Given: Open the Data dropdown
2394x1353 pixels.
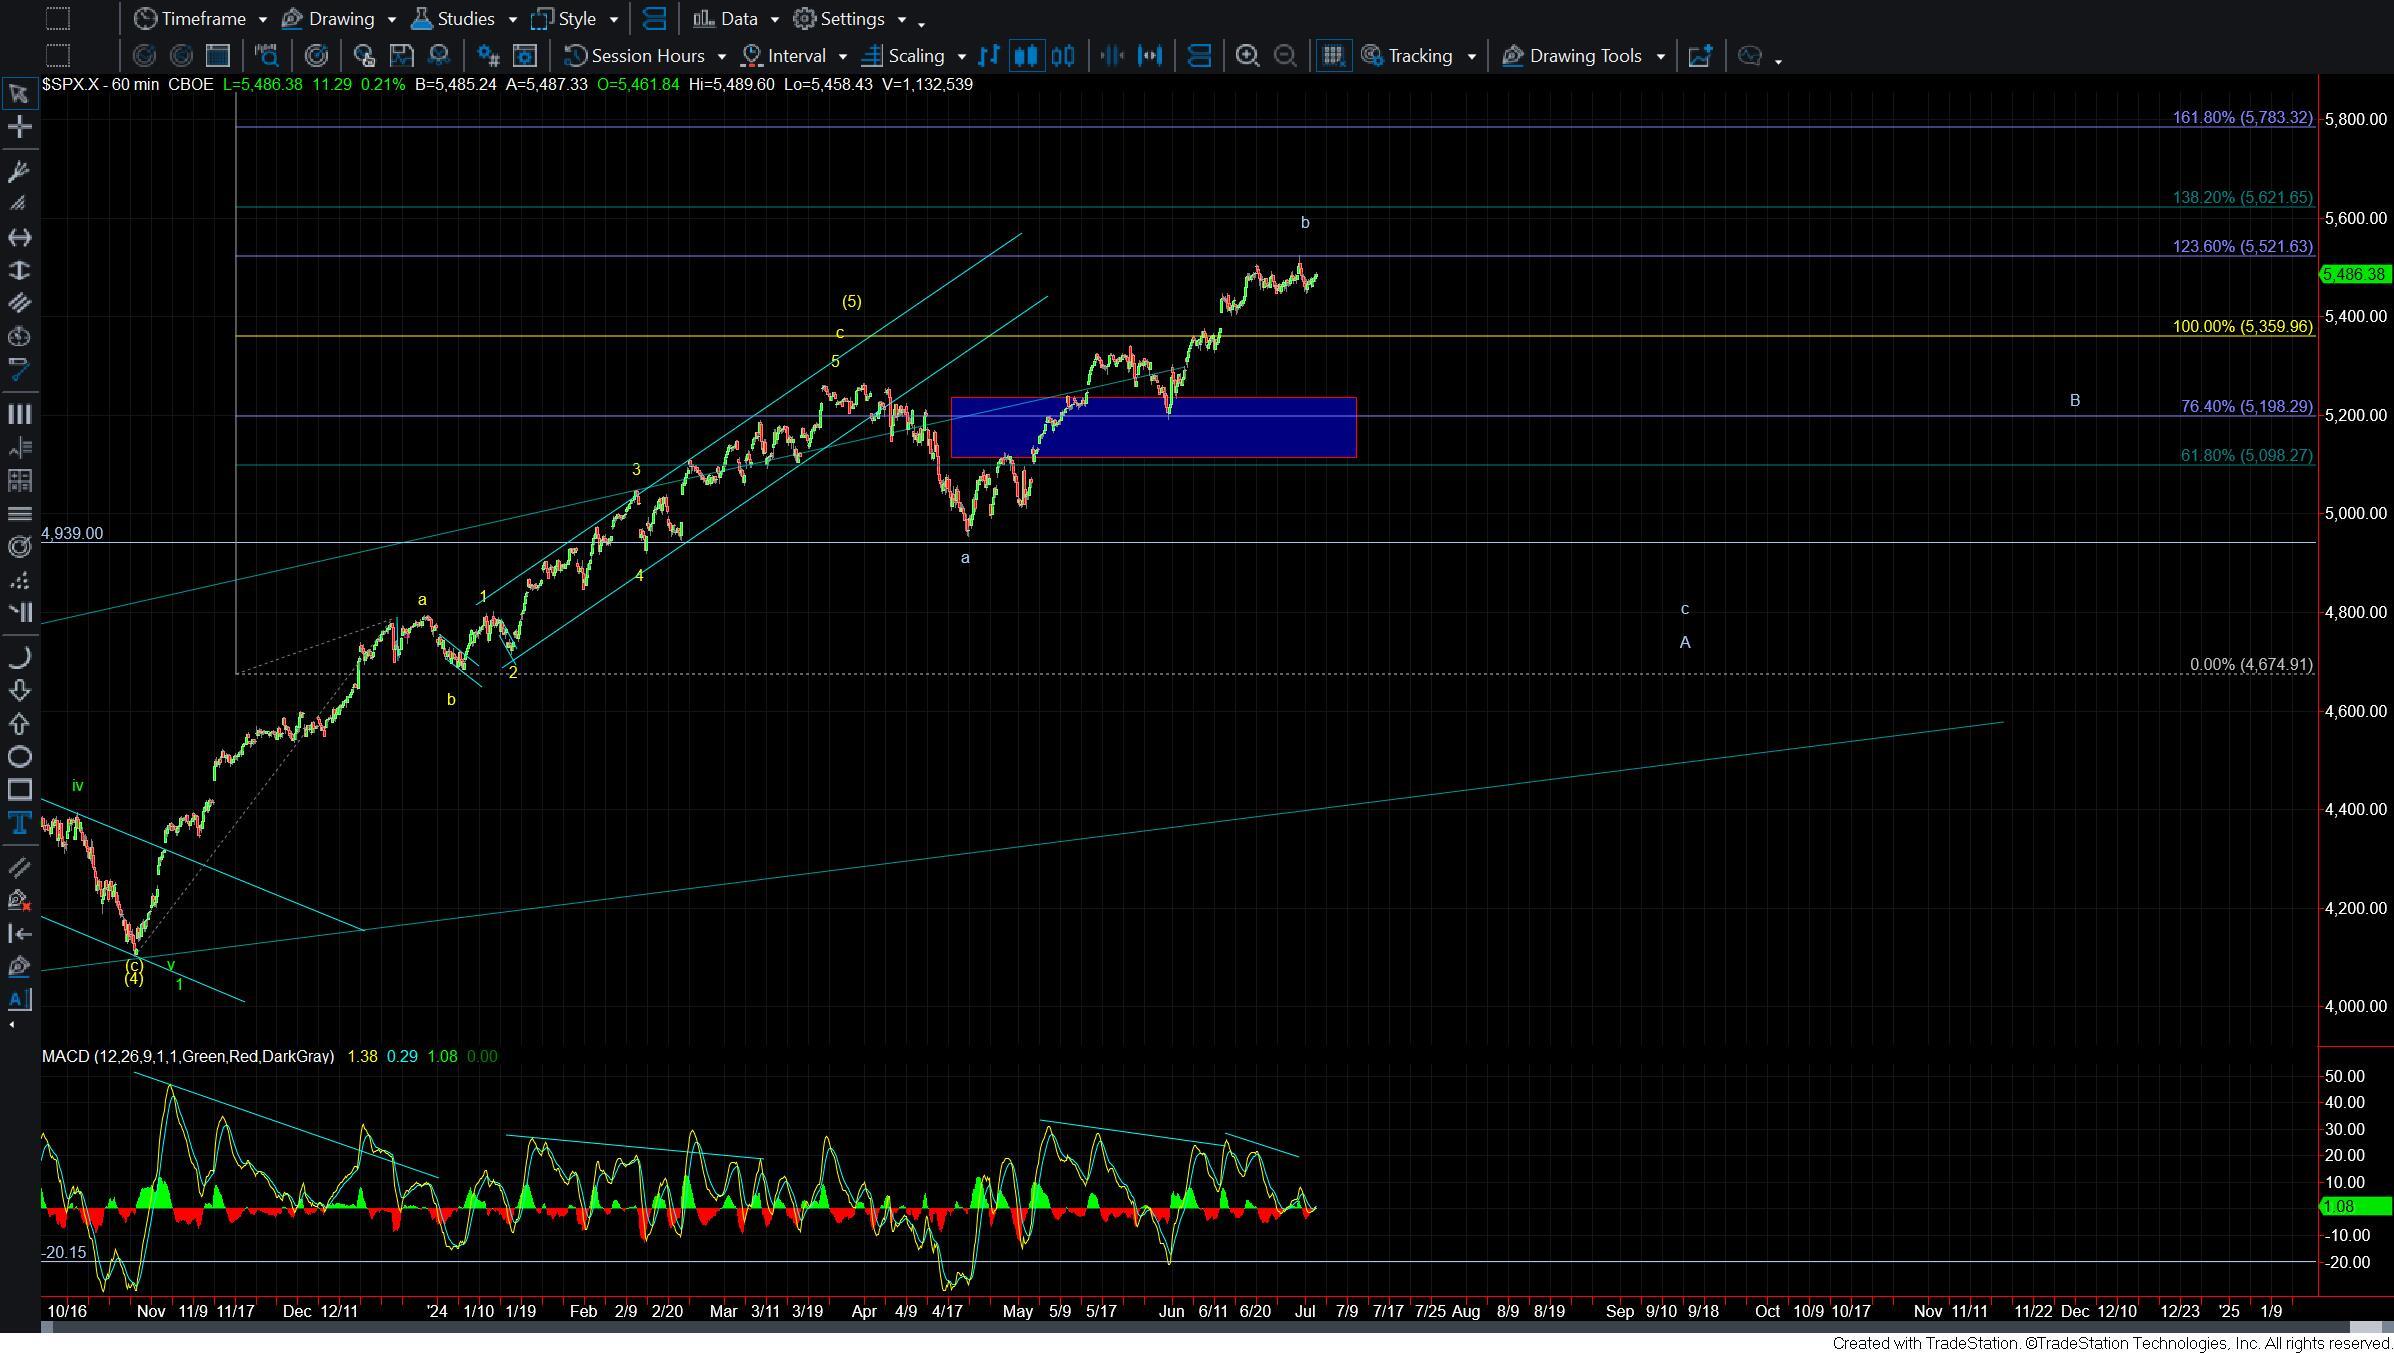Looking at the screenshot, I should (736, 19).
